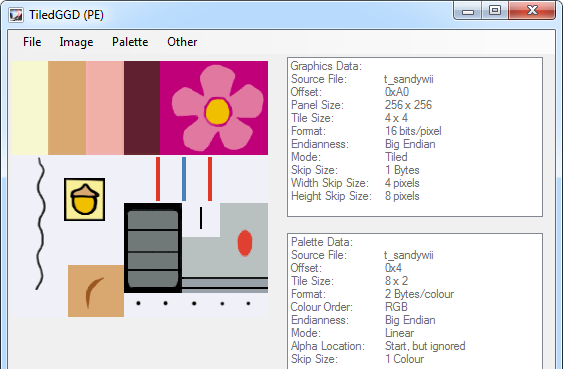Screen dimensions: 563x369
Task: Maximize the TiledGGD window
Action: click(494, 11)
